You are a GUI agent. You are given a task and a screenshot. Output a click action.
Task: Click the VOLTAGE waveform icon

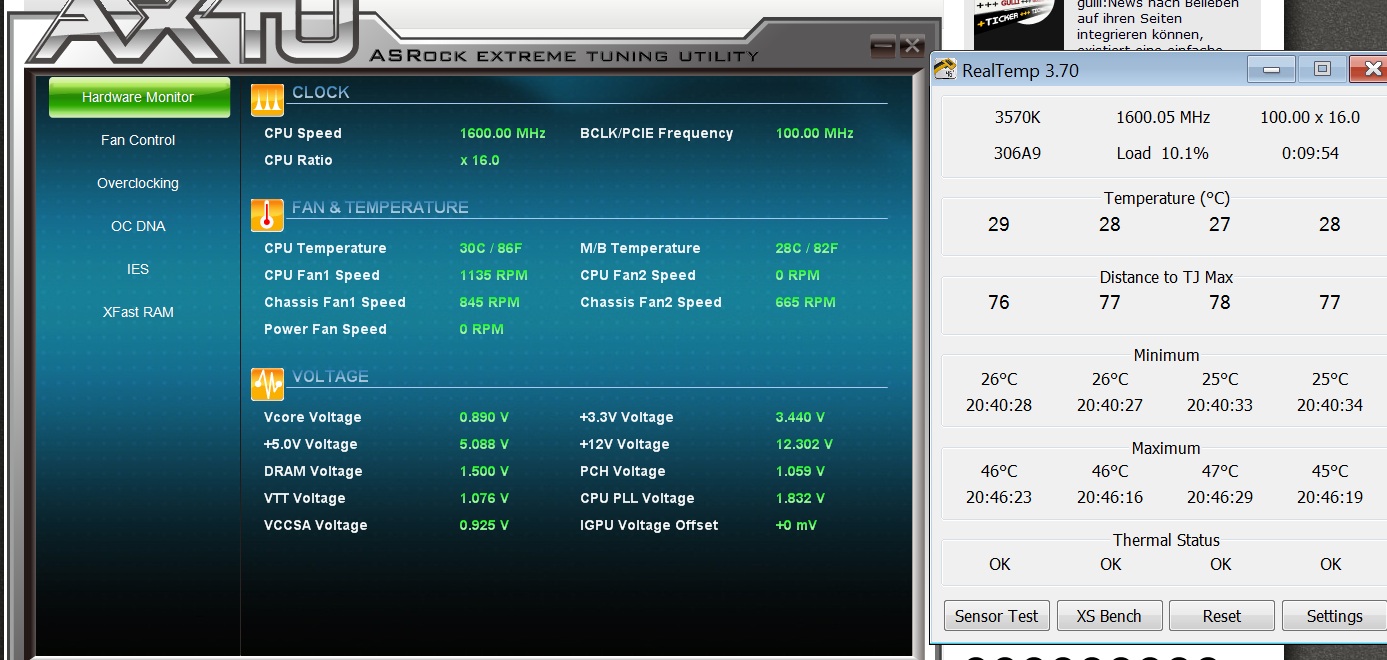(x=267, y=384)
